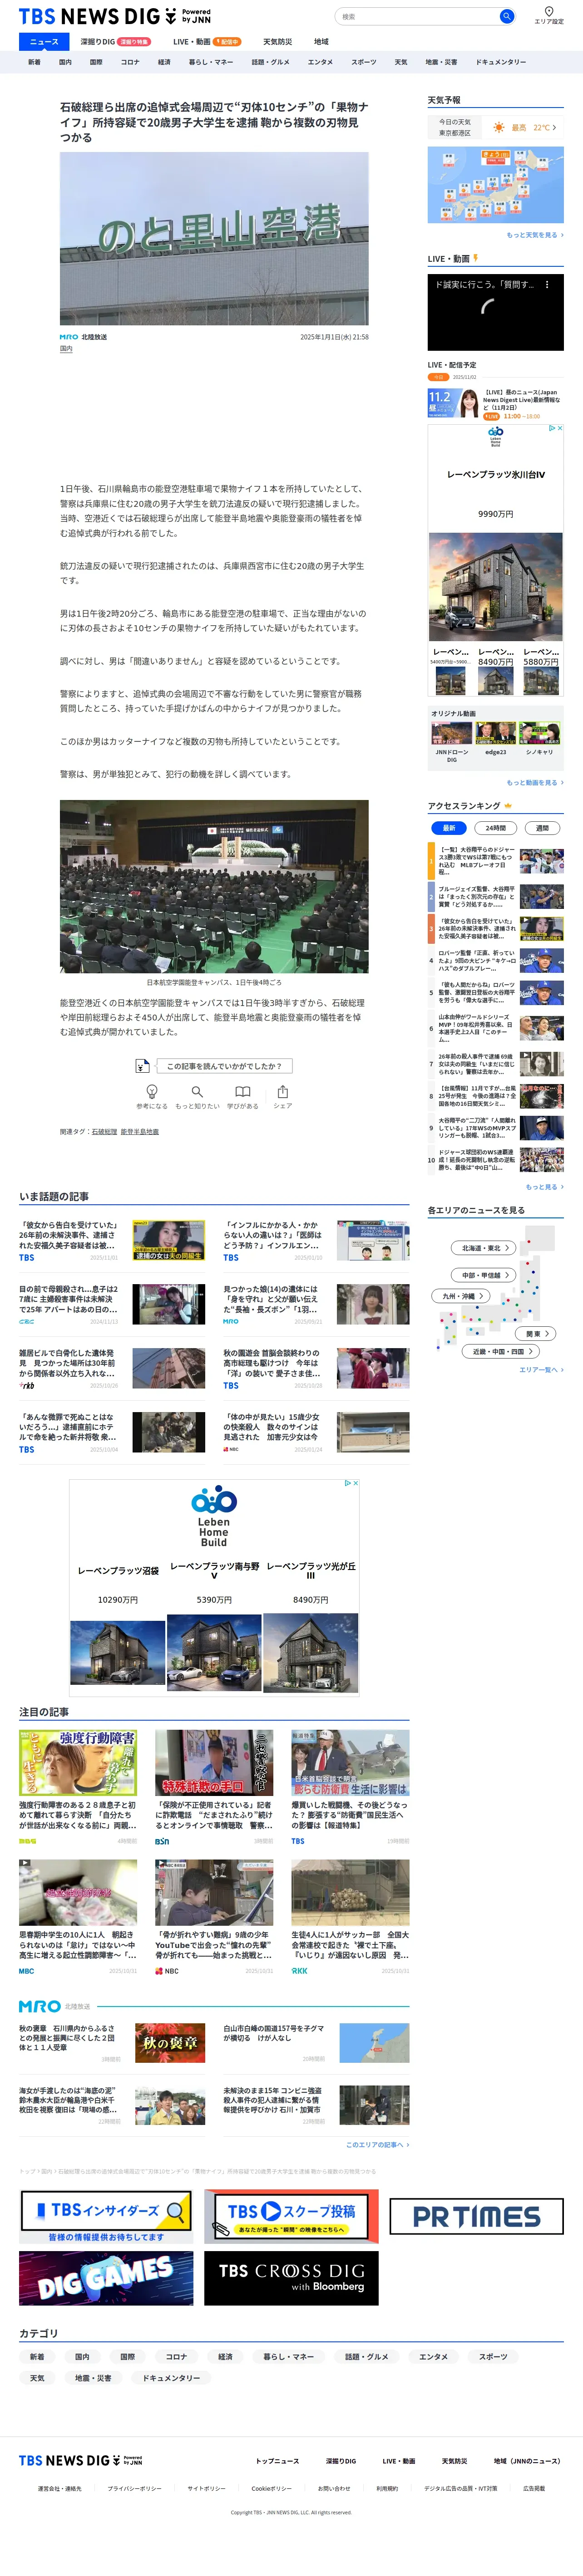Open the Japan weather map thumbnail
This screenshot has height=2576, width=583.
tap(496, 185)
